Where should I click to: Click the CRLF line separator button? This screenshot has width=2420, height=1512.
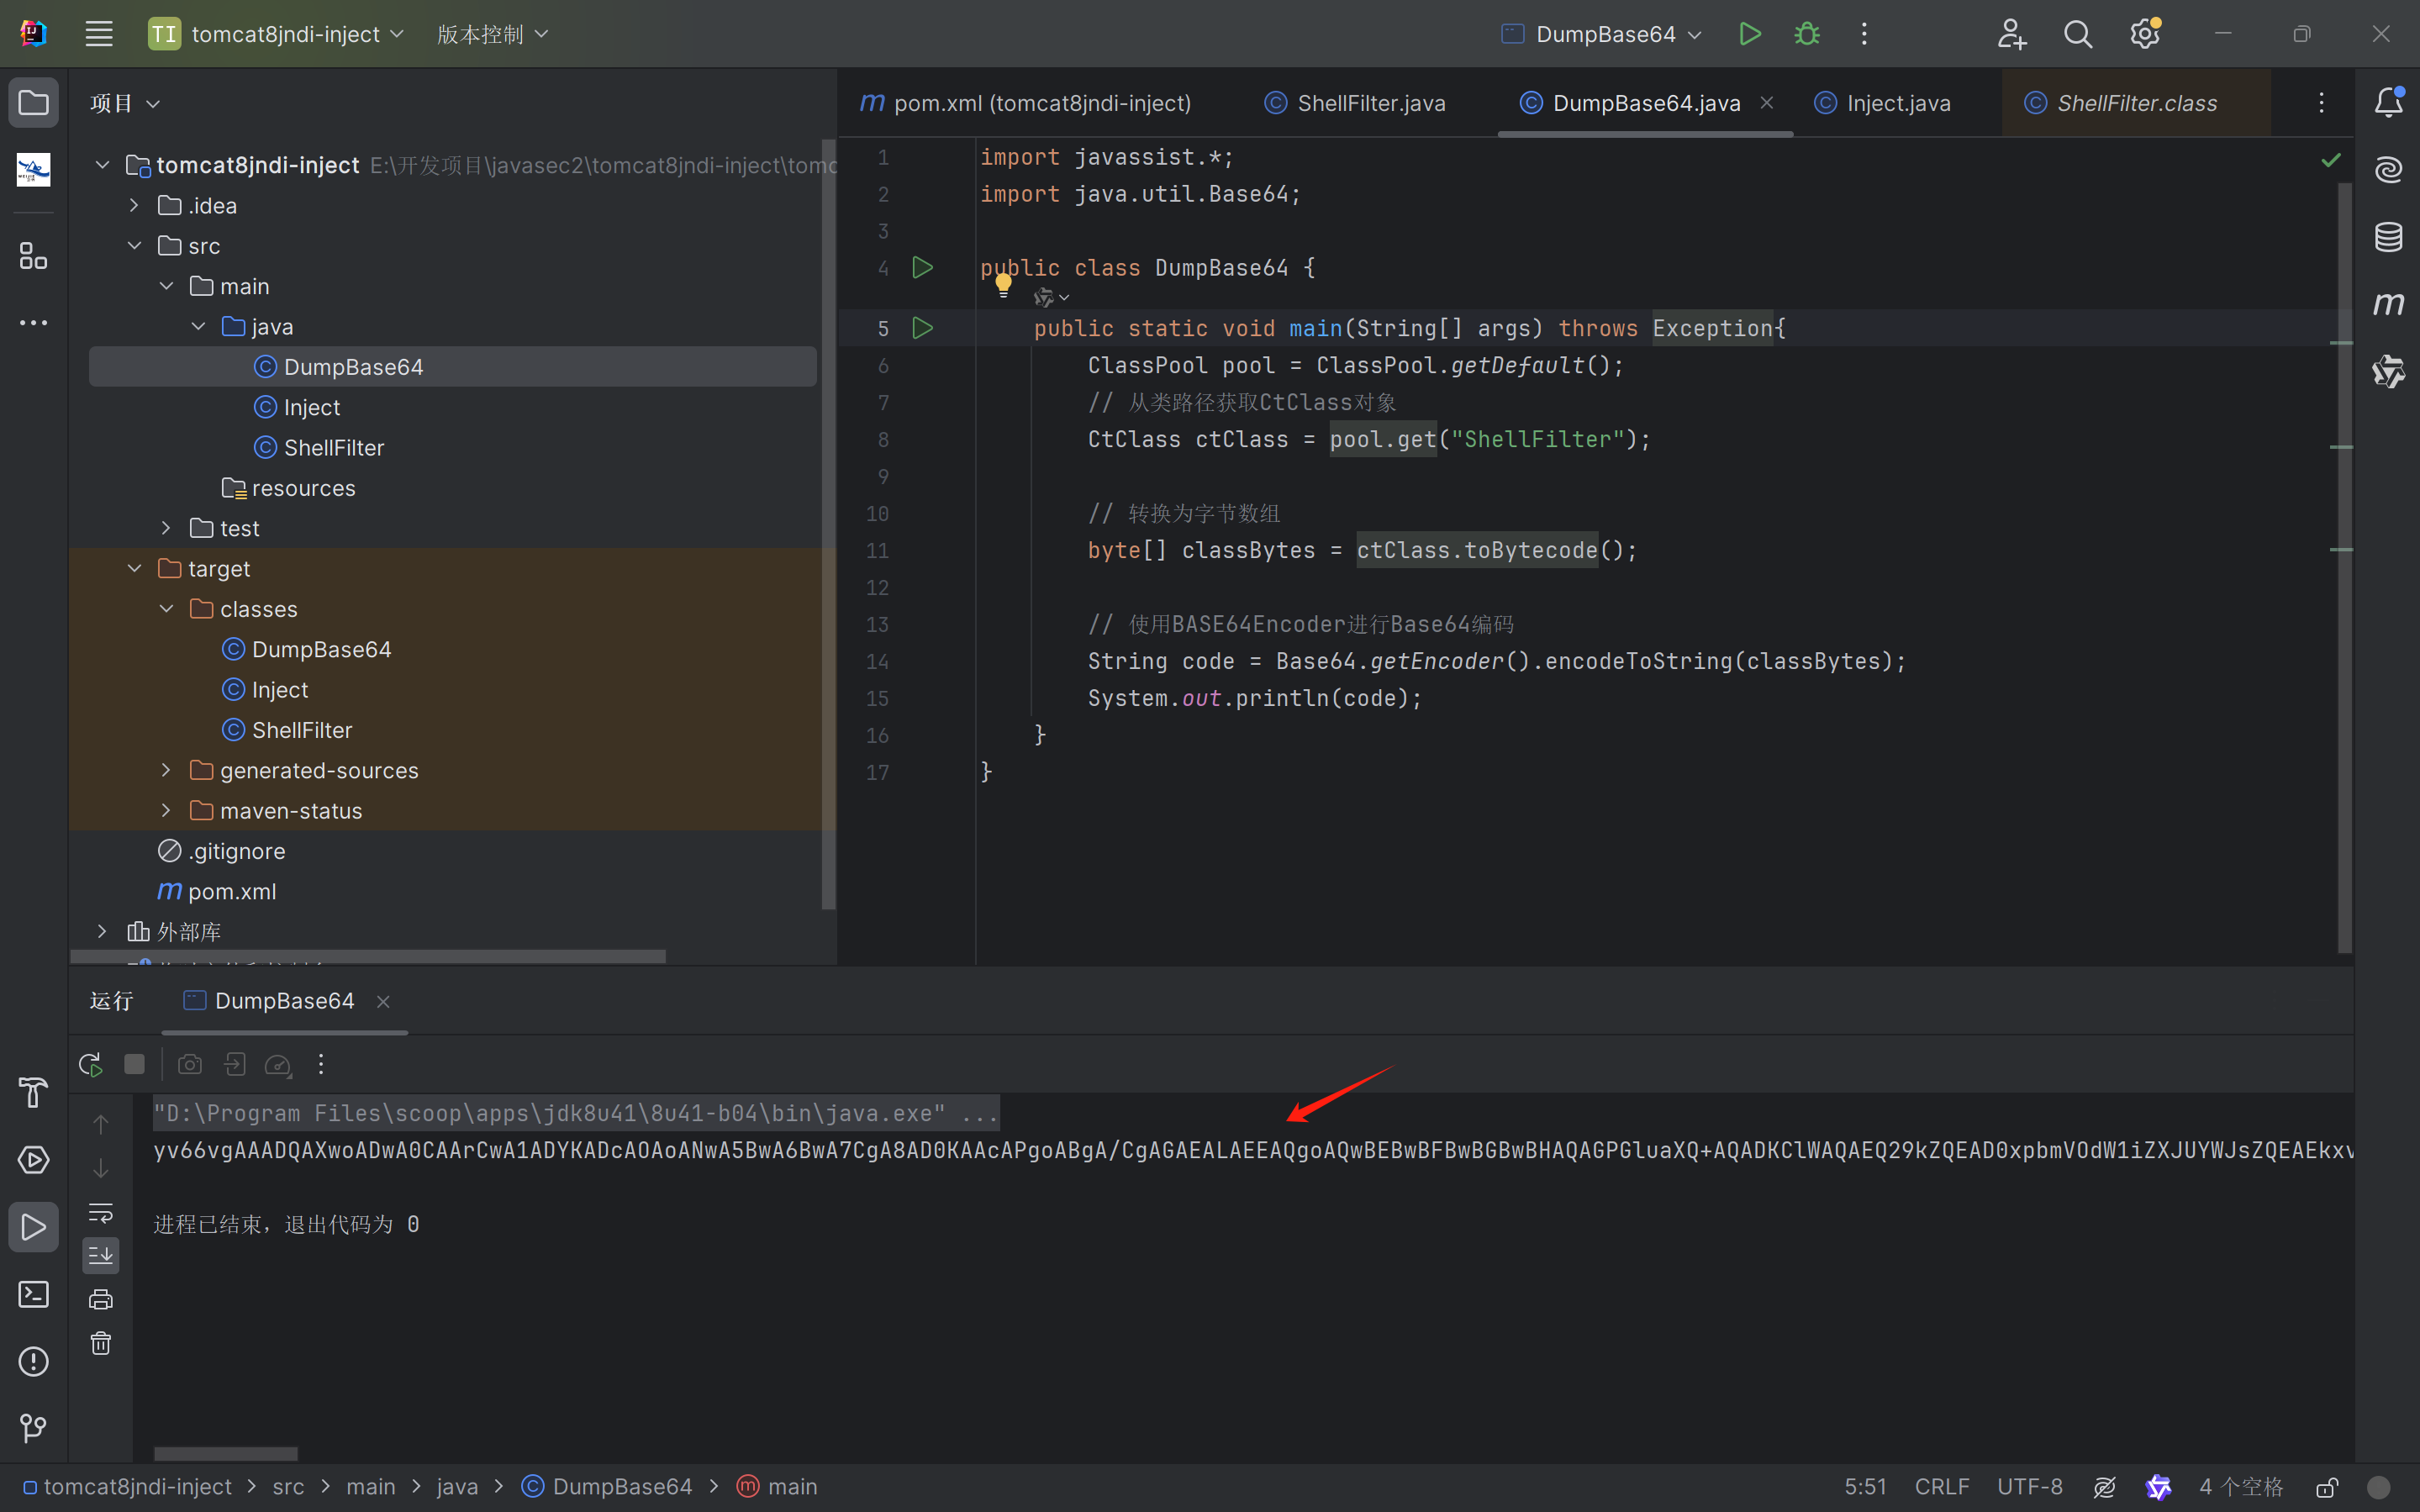click(x=1941, y=1487)
